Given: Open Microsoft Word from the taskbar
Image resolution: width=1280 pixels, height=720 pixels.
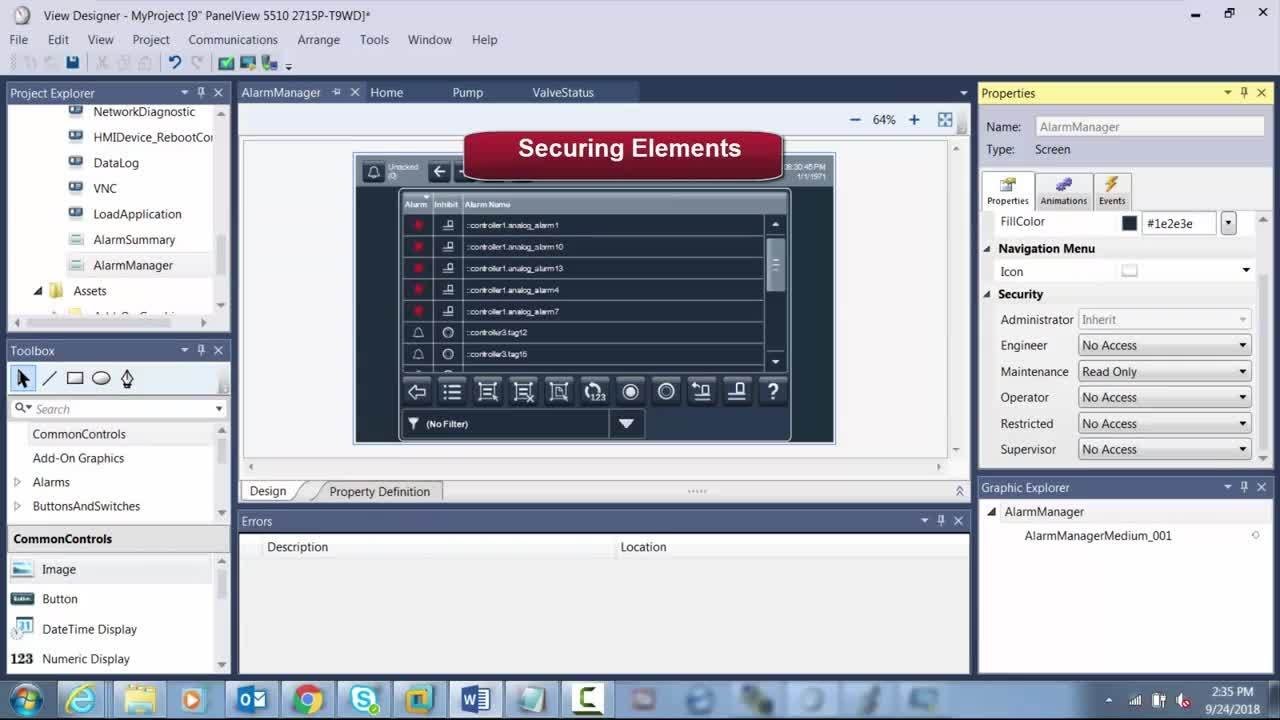Looking at the screenshot, I should tap(475, 699).
